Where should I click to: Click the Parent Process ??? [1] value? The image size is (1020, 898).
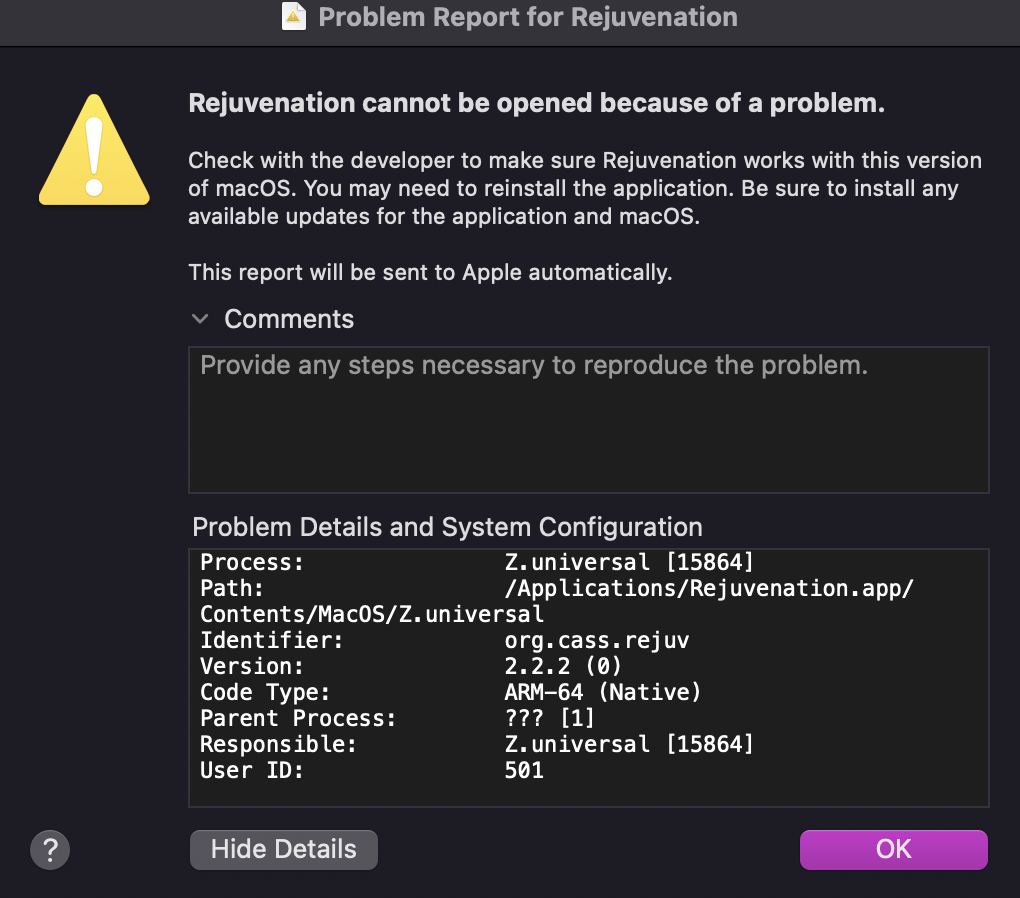click(550, 718)
